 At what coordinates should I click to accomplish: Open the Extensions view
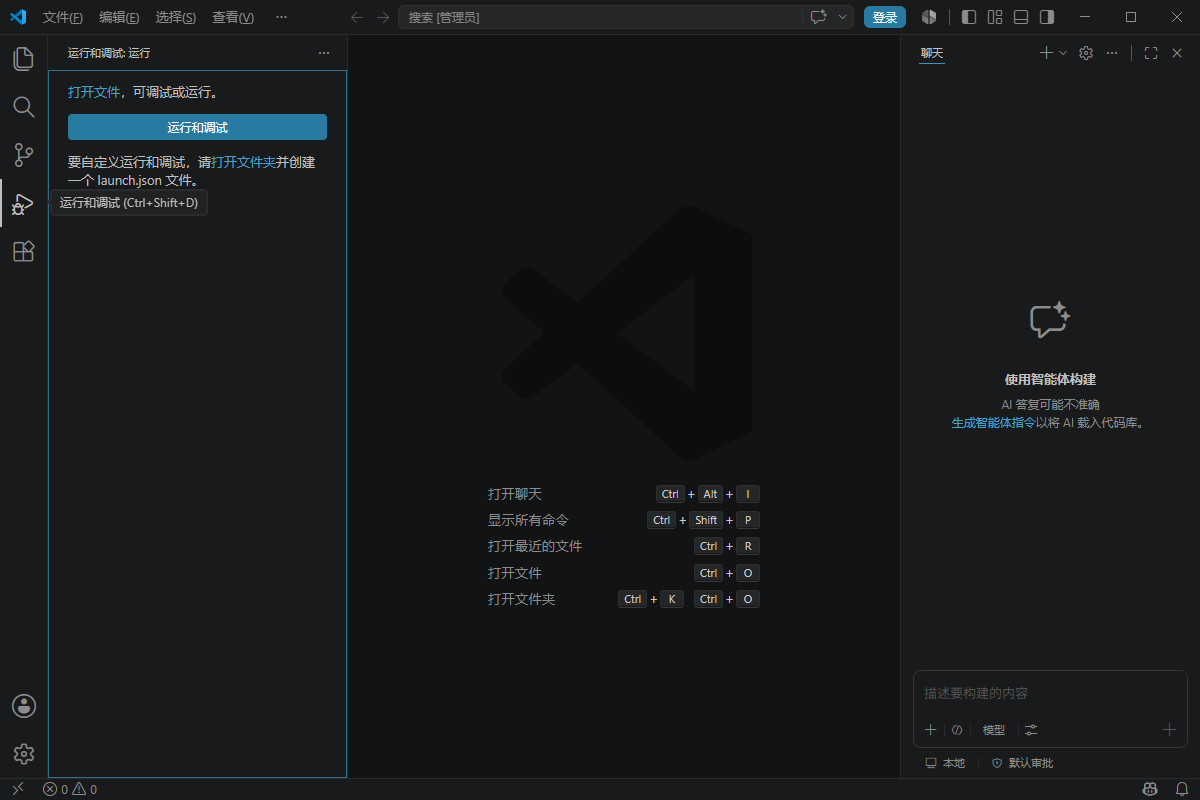tap(24, 252)
